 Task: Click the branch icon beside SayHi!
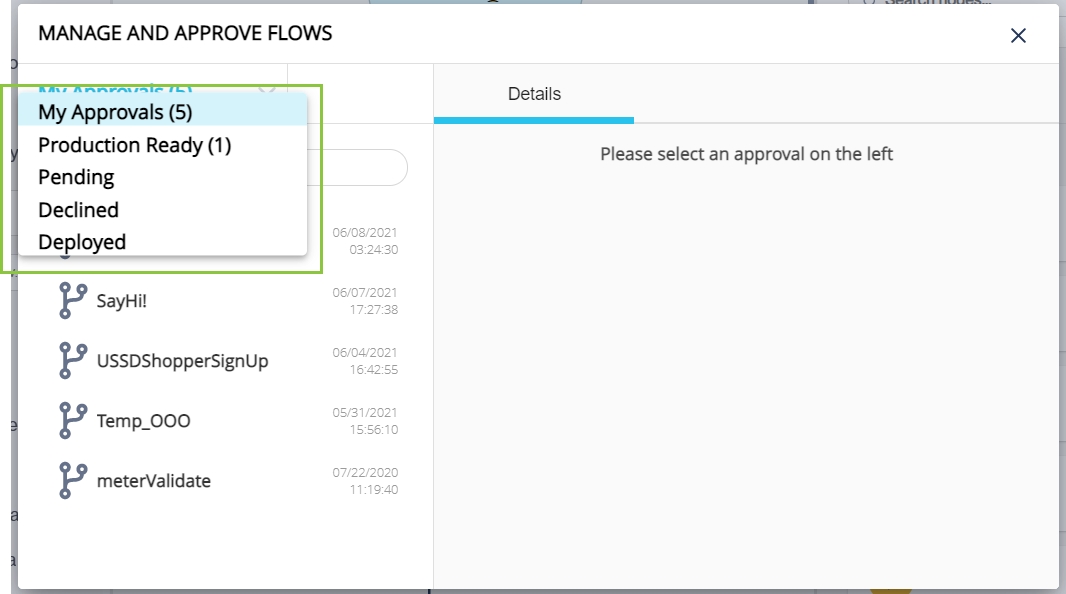point(72,300)
